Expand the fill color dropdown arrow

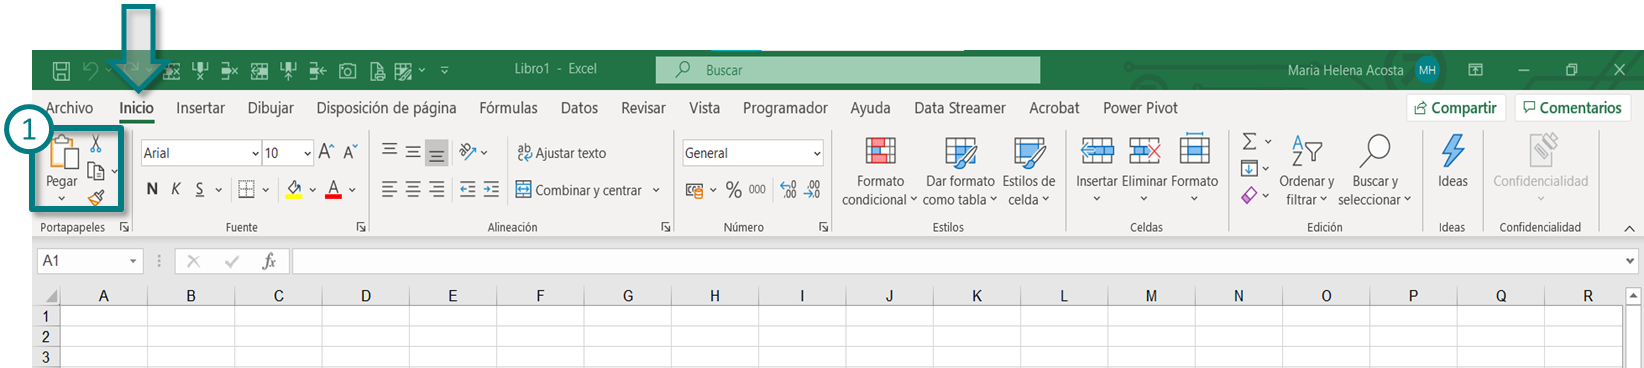(312, 190)
